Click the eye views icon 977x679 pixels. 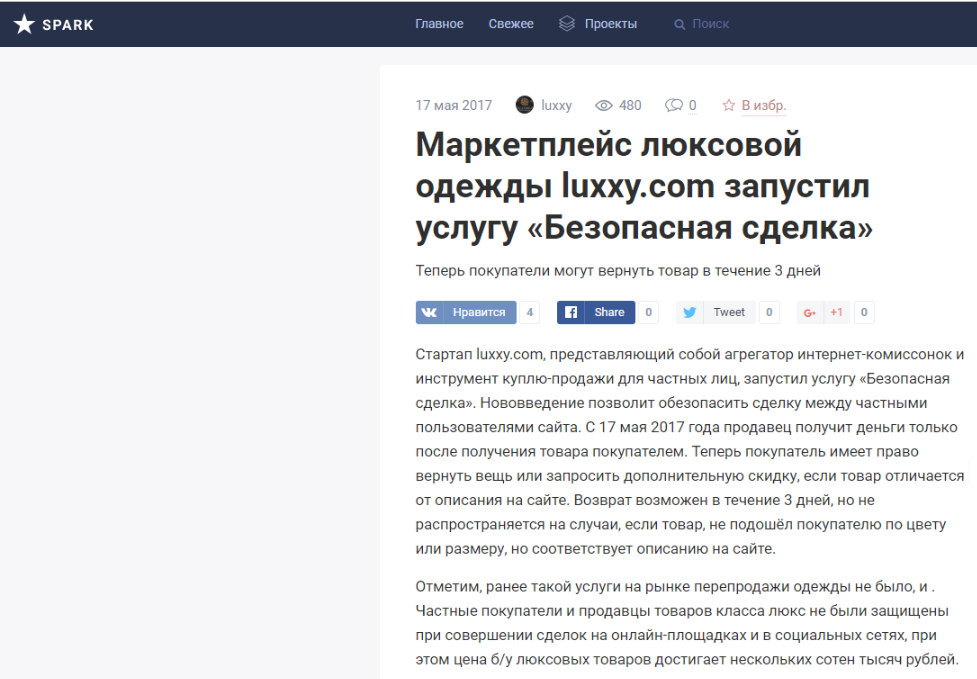(604, 105)
